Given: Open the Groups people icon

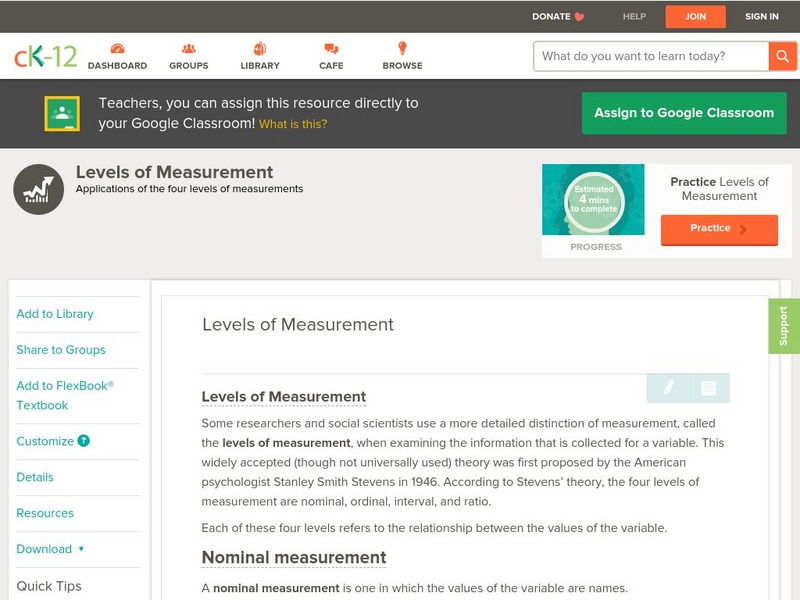Looking at the screenshot, I should 189,48.
